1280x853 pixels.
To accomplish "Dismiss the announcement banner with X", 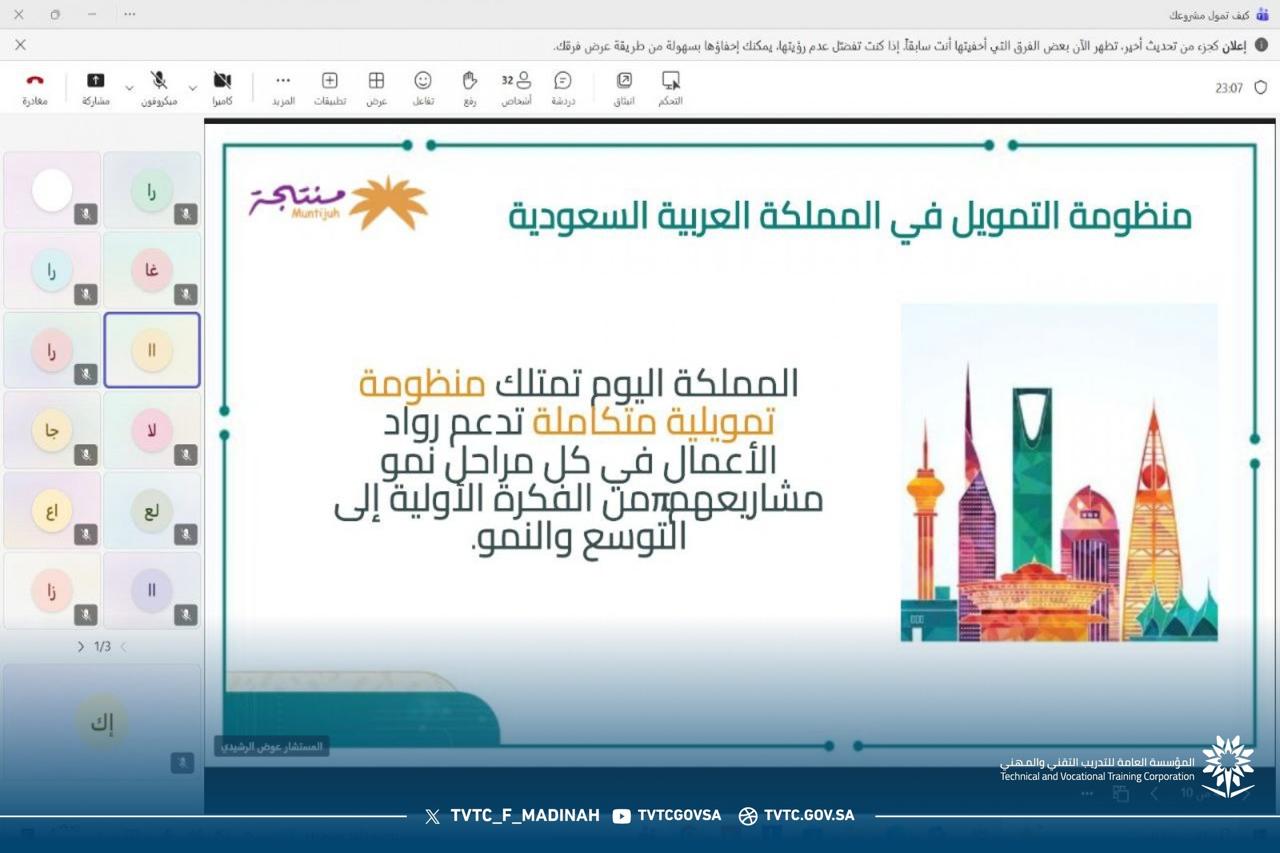I will [x=20, y=45].
